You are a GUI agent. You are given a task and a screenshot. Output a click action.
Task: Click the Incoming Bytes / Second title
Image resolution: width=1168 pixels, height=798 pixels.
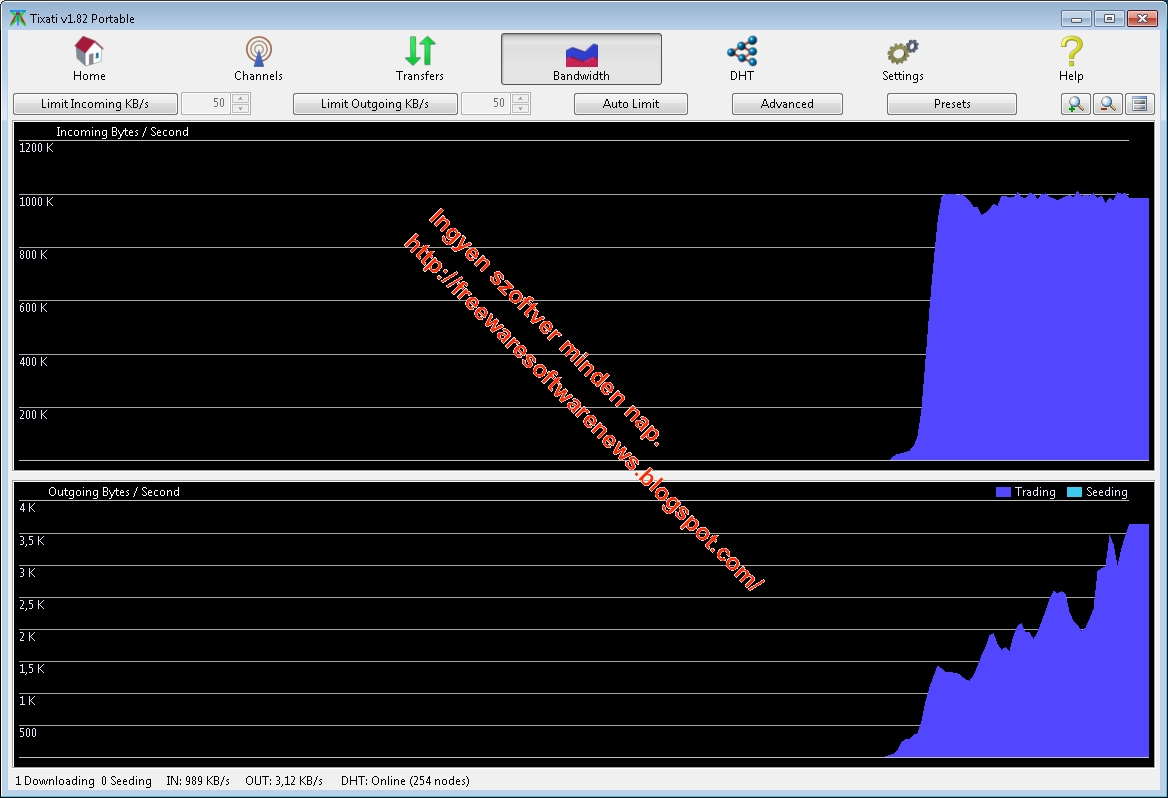[122, 132]
